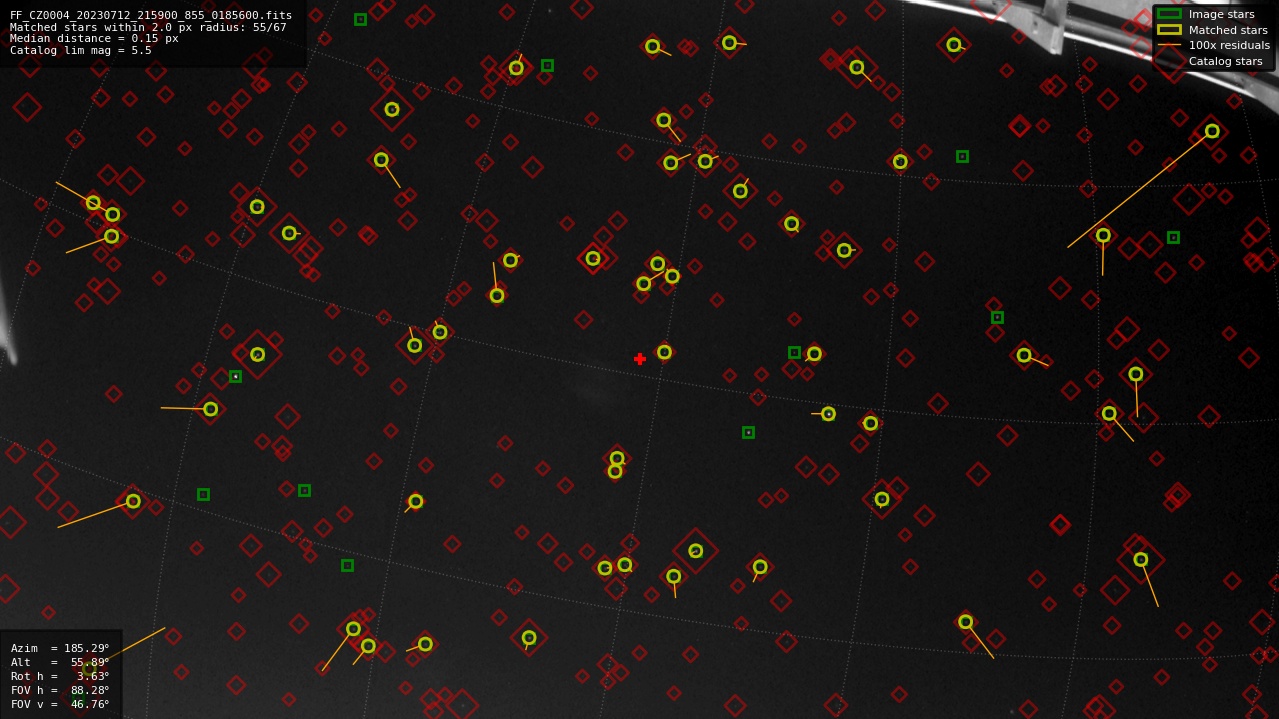Click yellow Matched stars legend swatch
Image resolution: width=1279 pixels, height=719 pixels.
point(1169,30)
